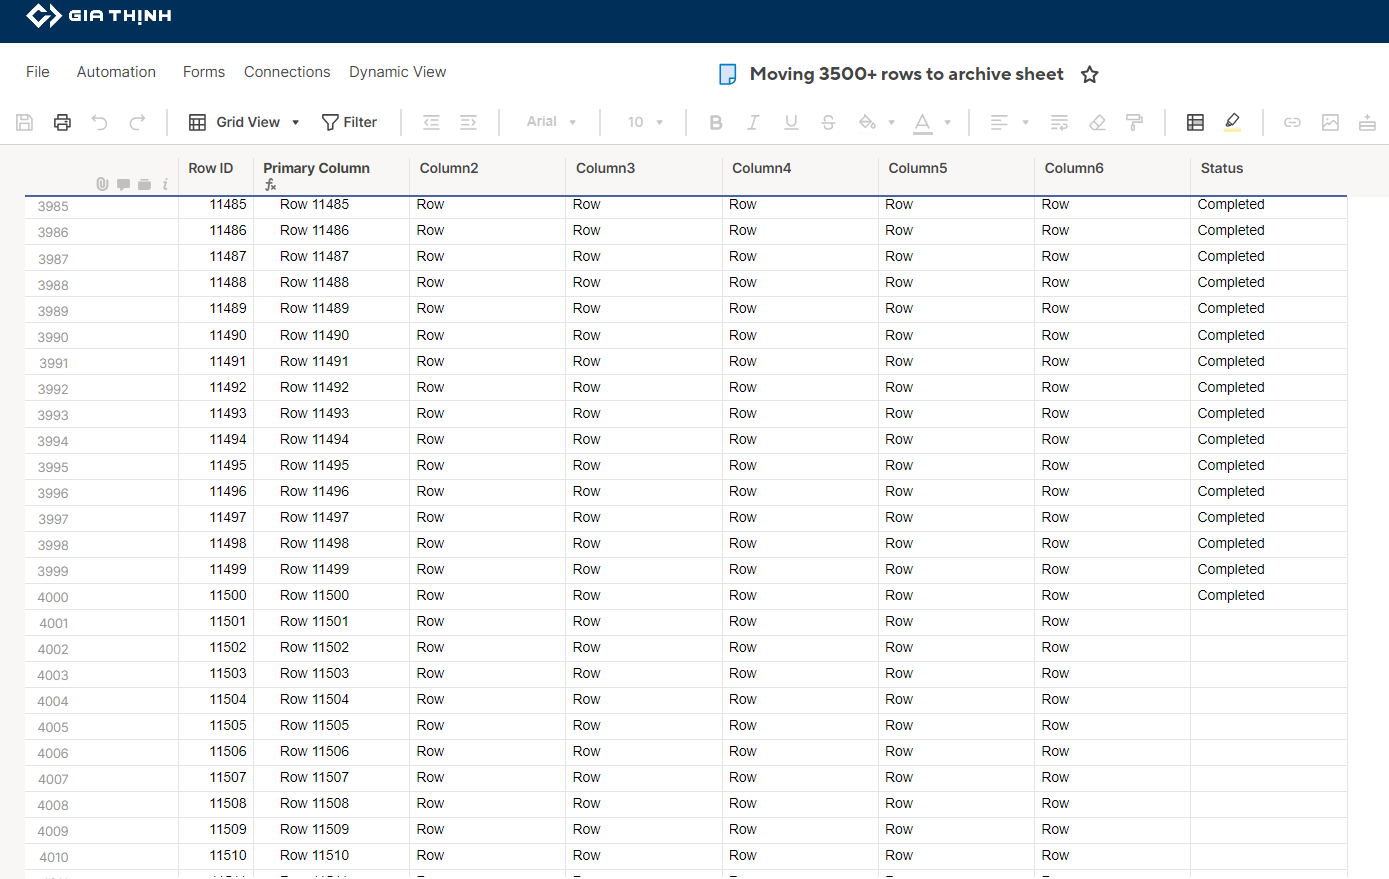Screen dimensions: 1389x879
Task: Click the insert hyperlink icon
Action: pyautogui.click(x=1292, y=122)
